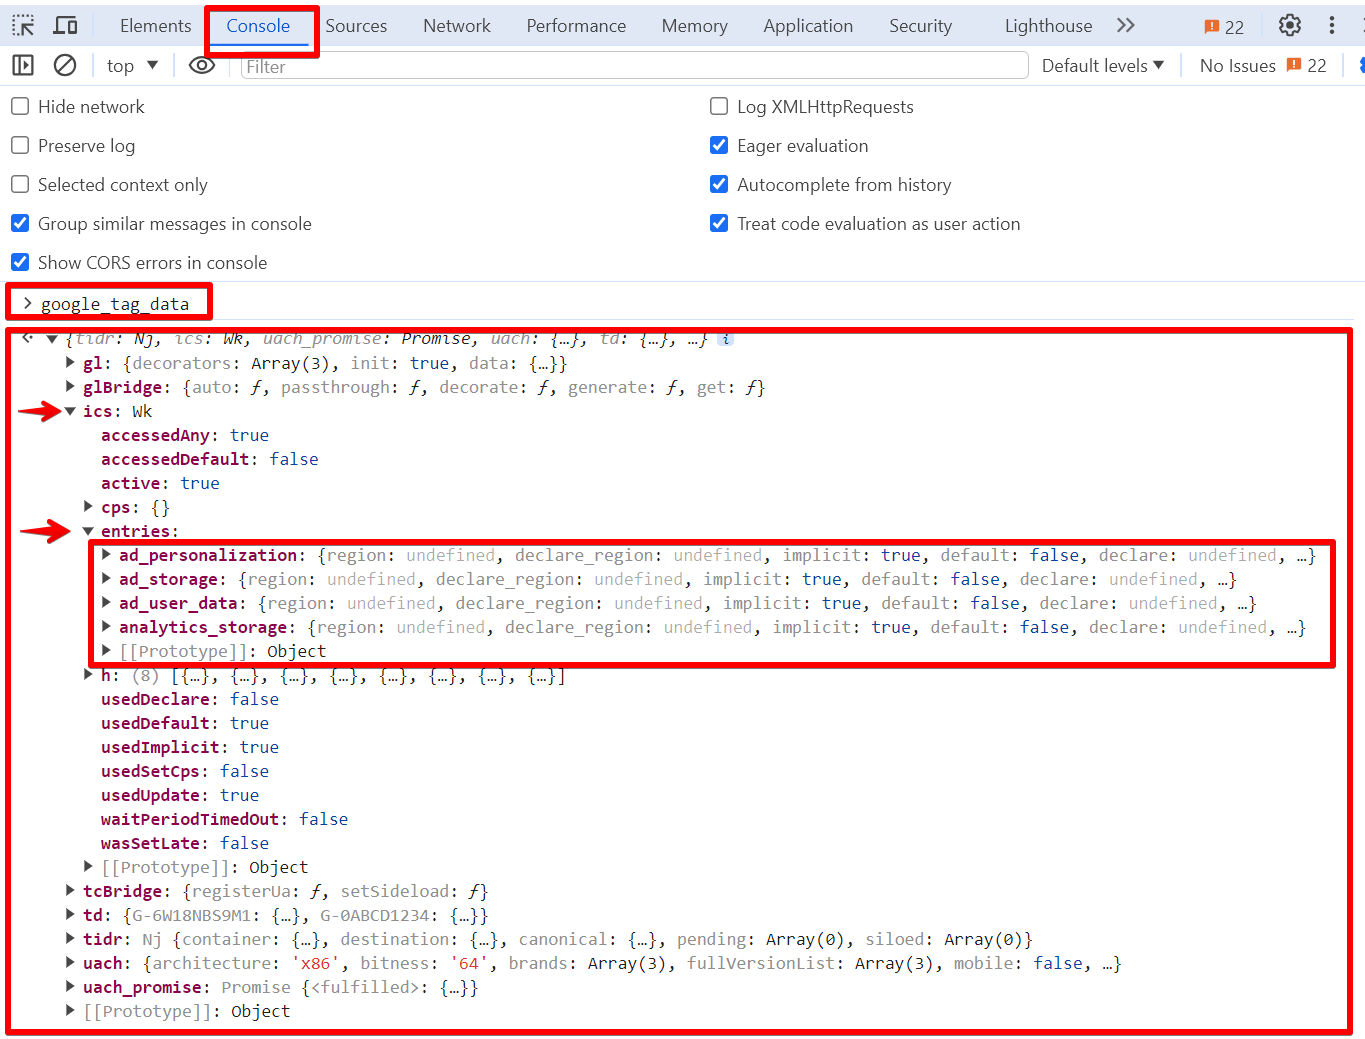Show the console sidebar panel icon
This screenshot has width=1365, height=1039.
pos(23,65)
